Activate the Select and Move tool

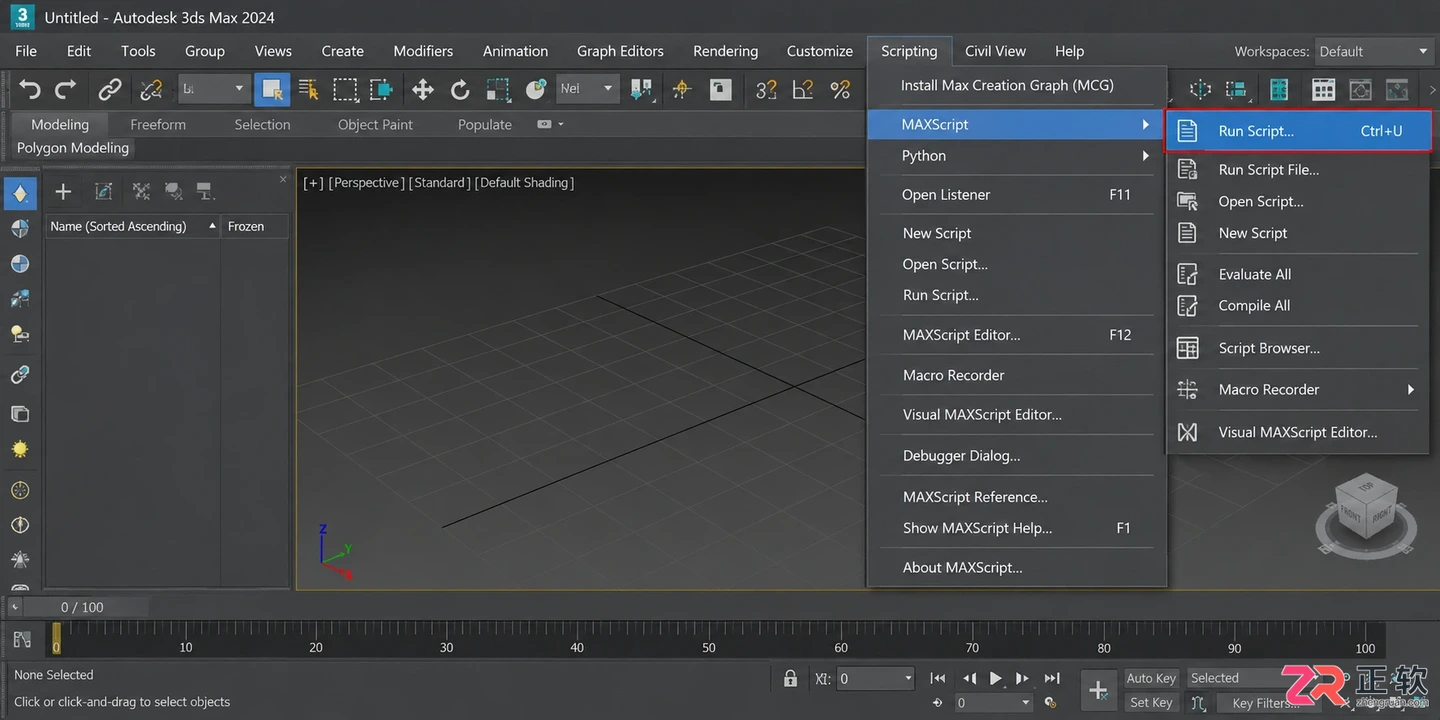423,89
